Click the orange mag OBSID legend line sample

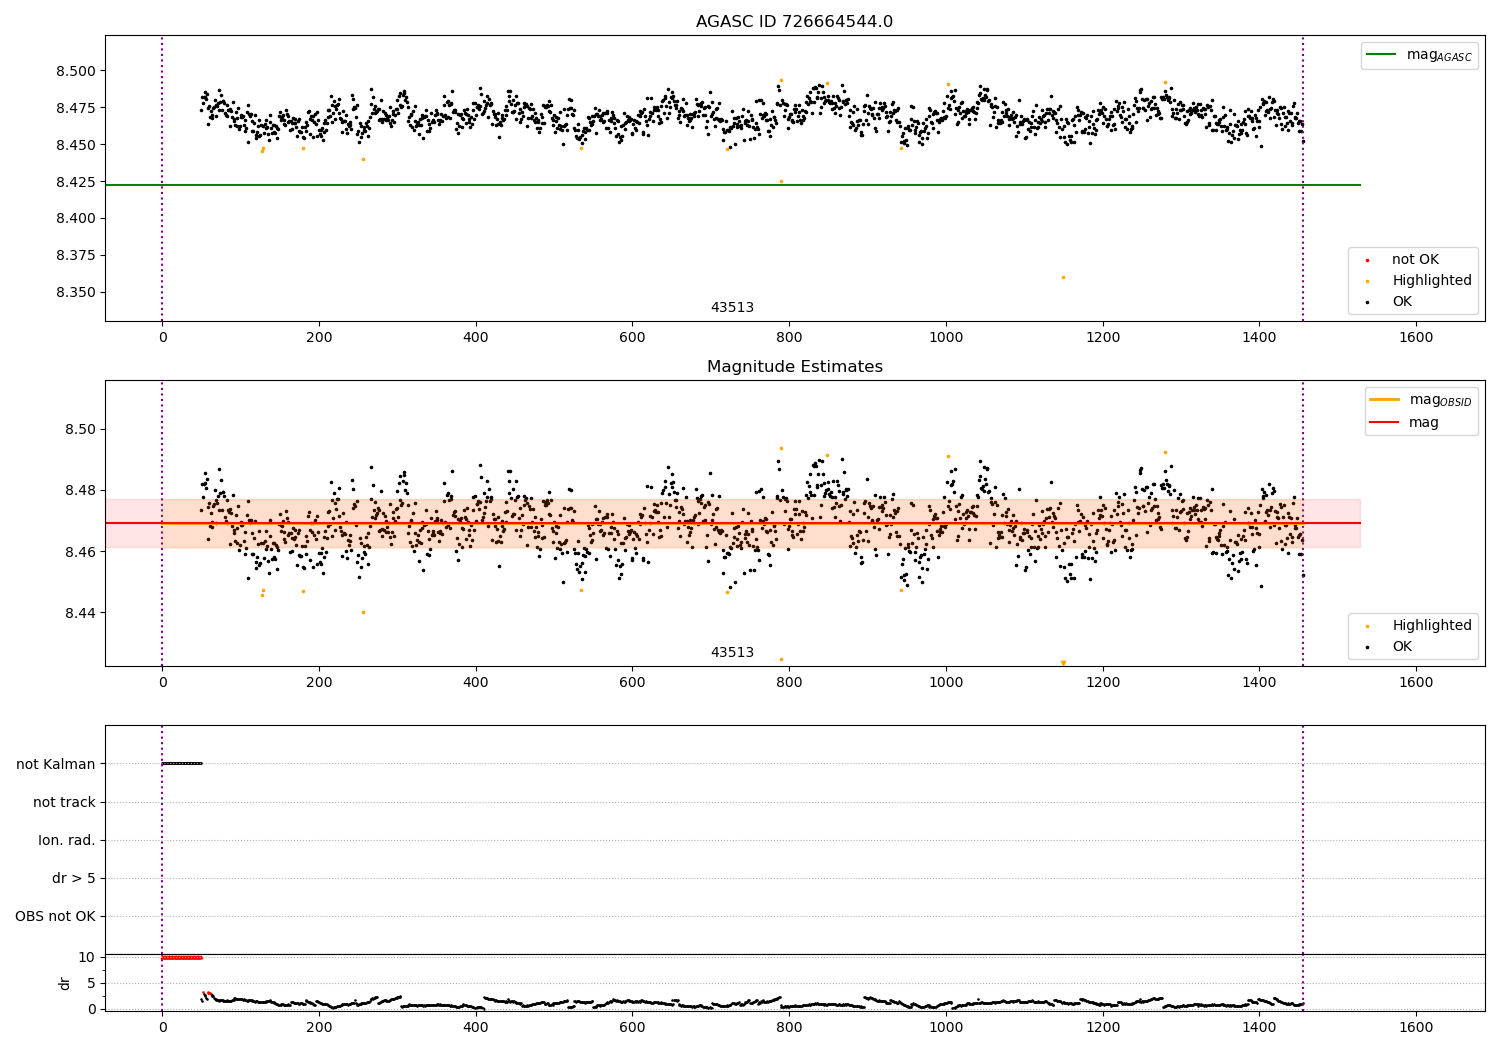pyautogui.click(x=1385, y=400)
